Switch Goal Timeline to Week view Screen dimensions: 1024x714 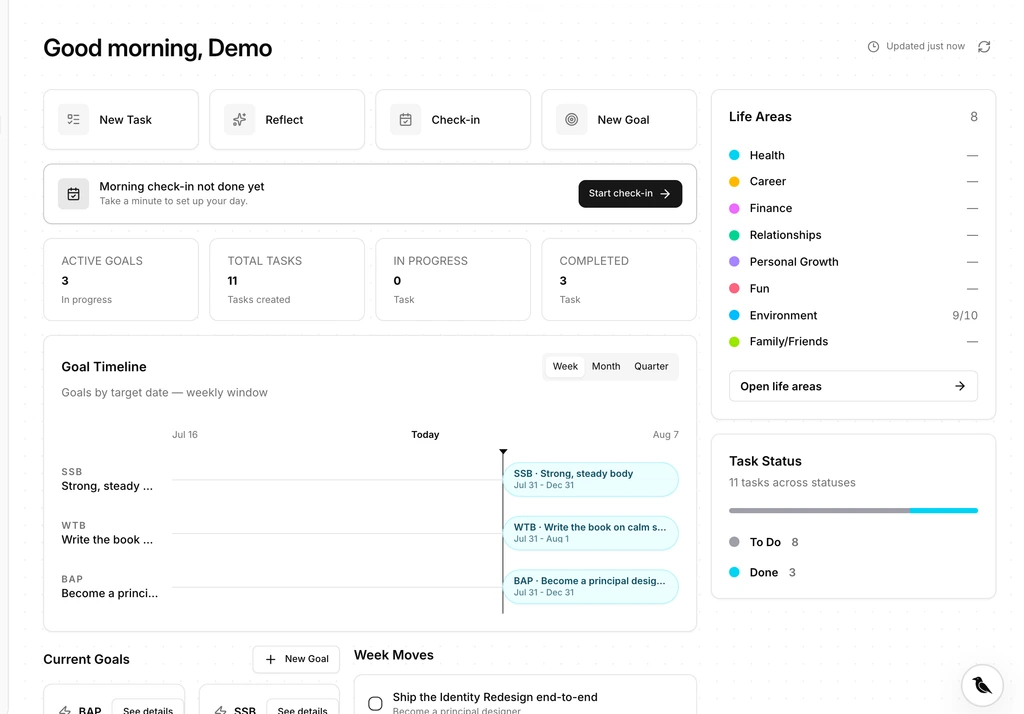click(565, 366)
